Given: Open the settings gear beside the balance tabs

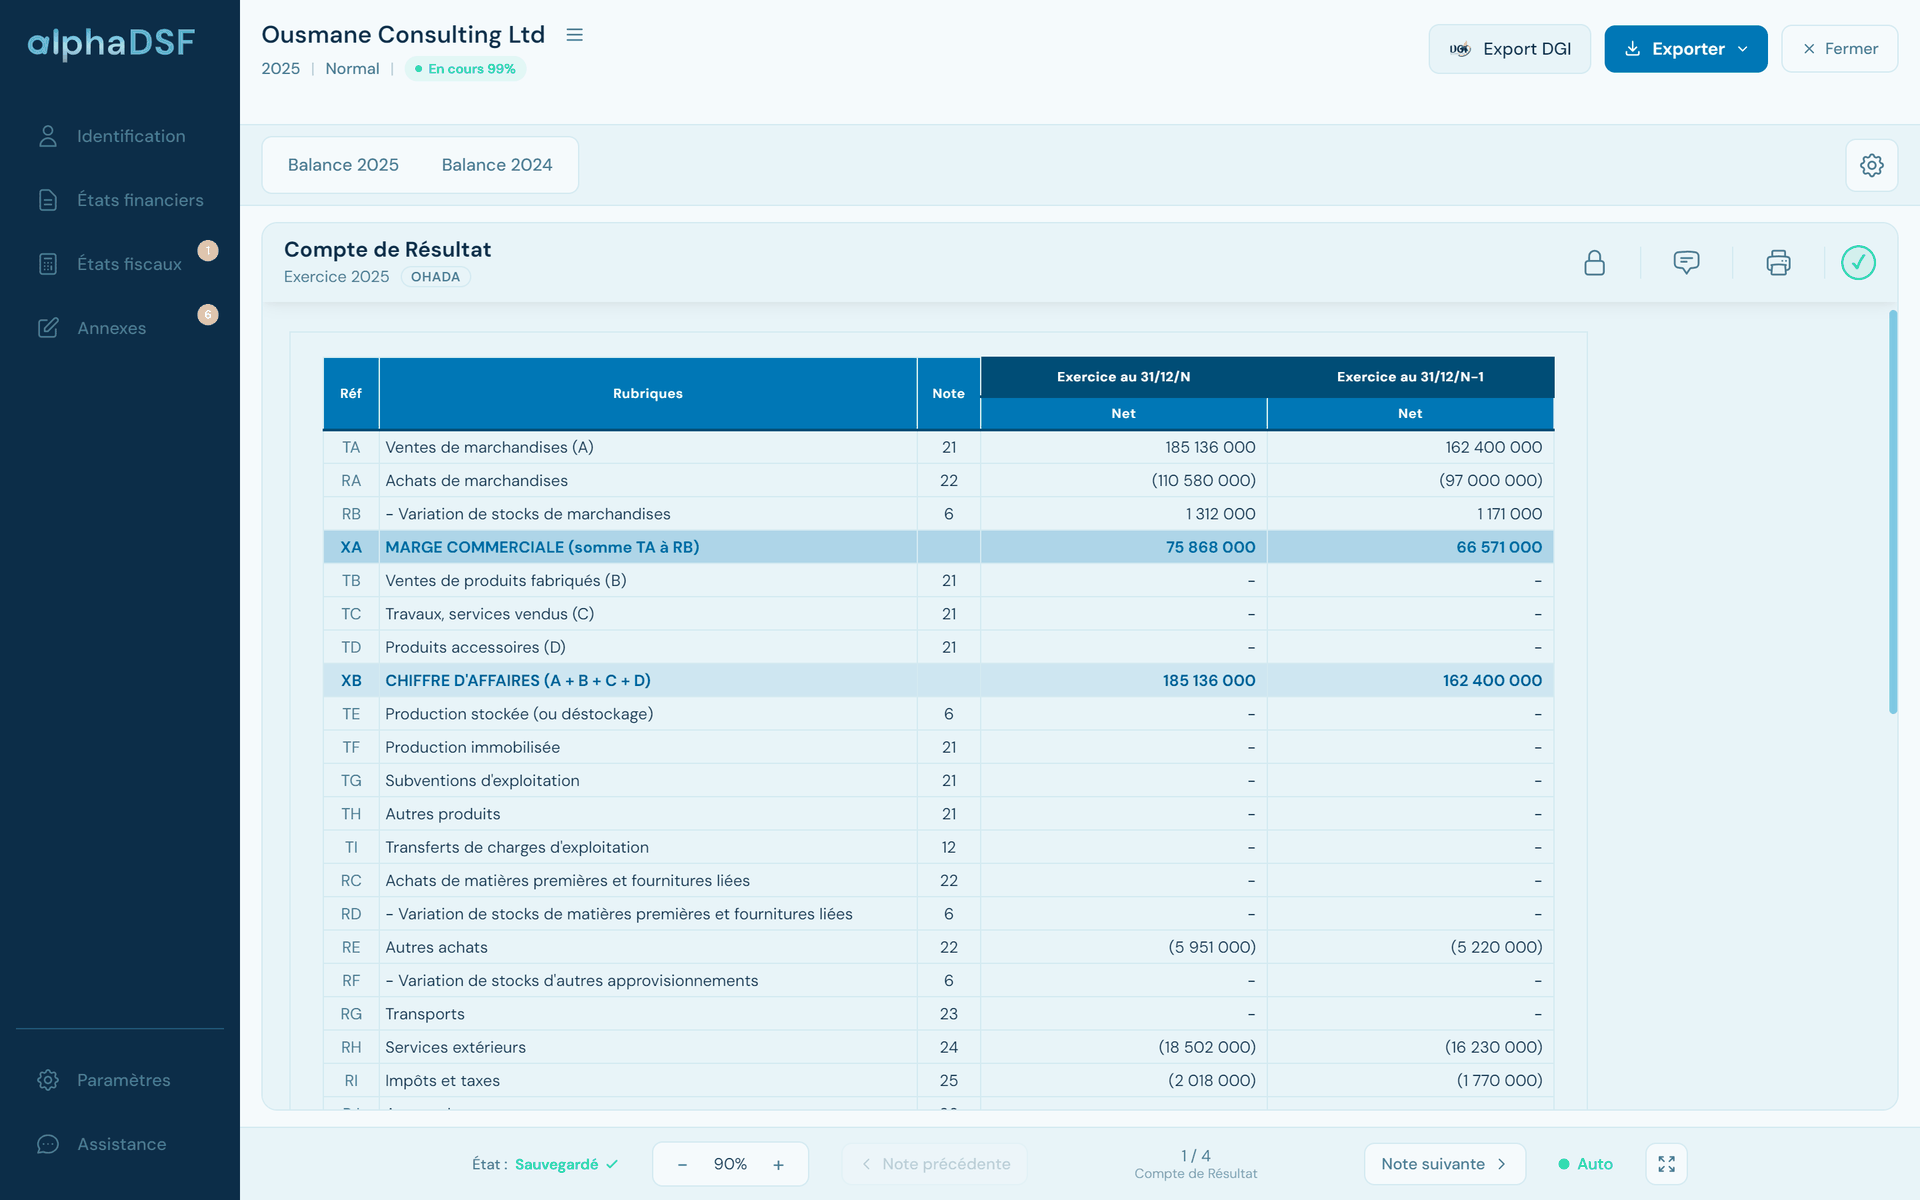Looking at the screenshot, I should [x=1872, y=165].
